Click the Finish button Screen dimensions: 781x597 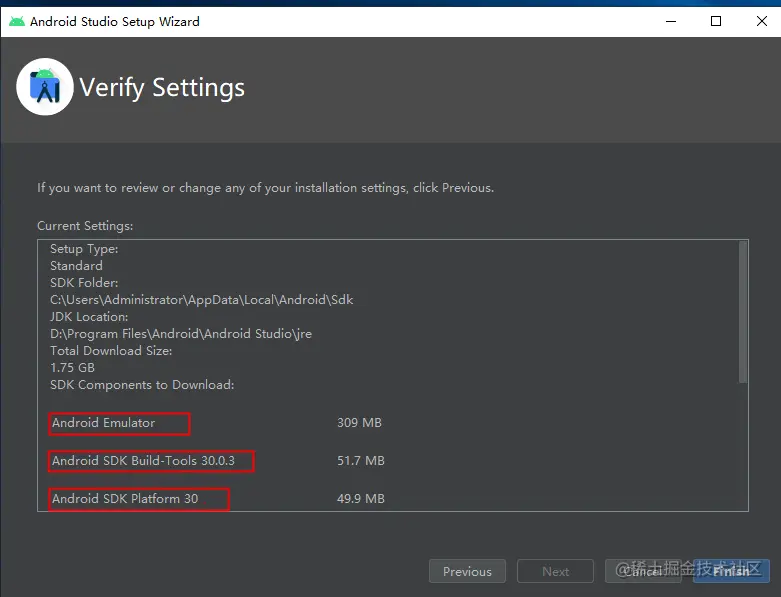click(x=731, y=571)
